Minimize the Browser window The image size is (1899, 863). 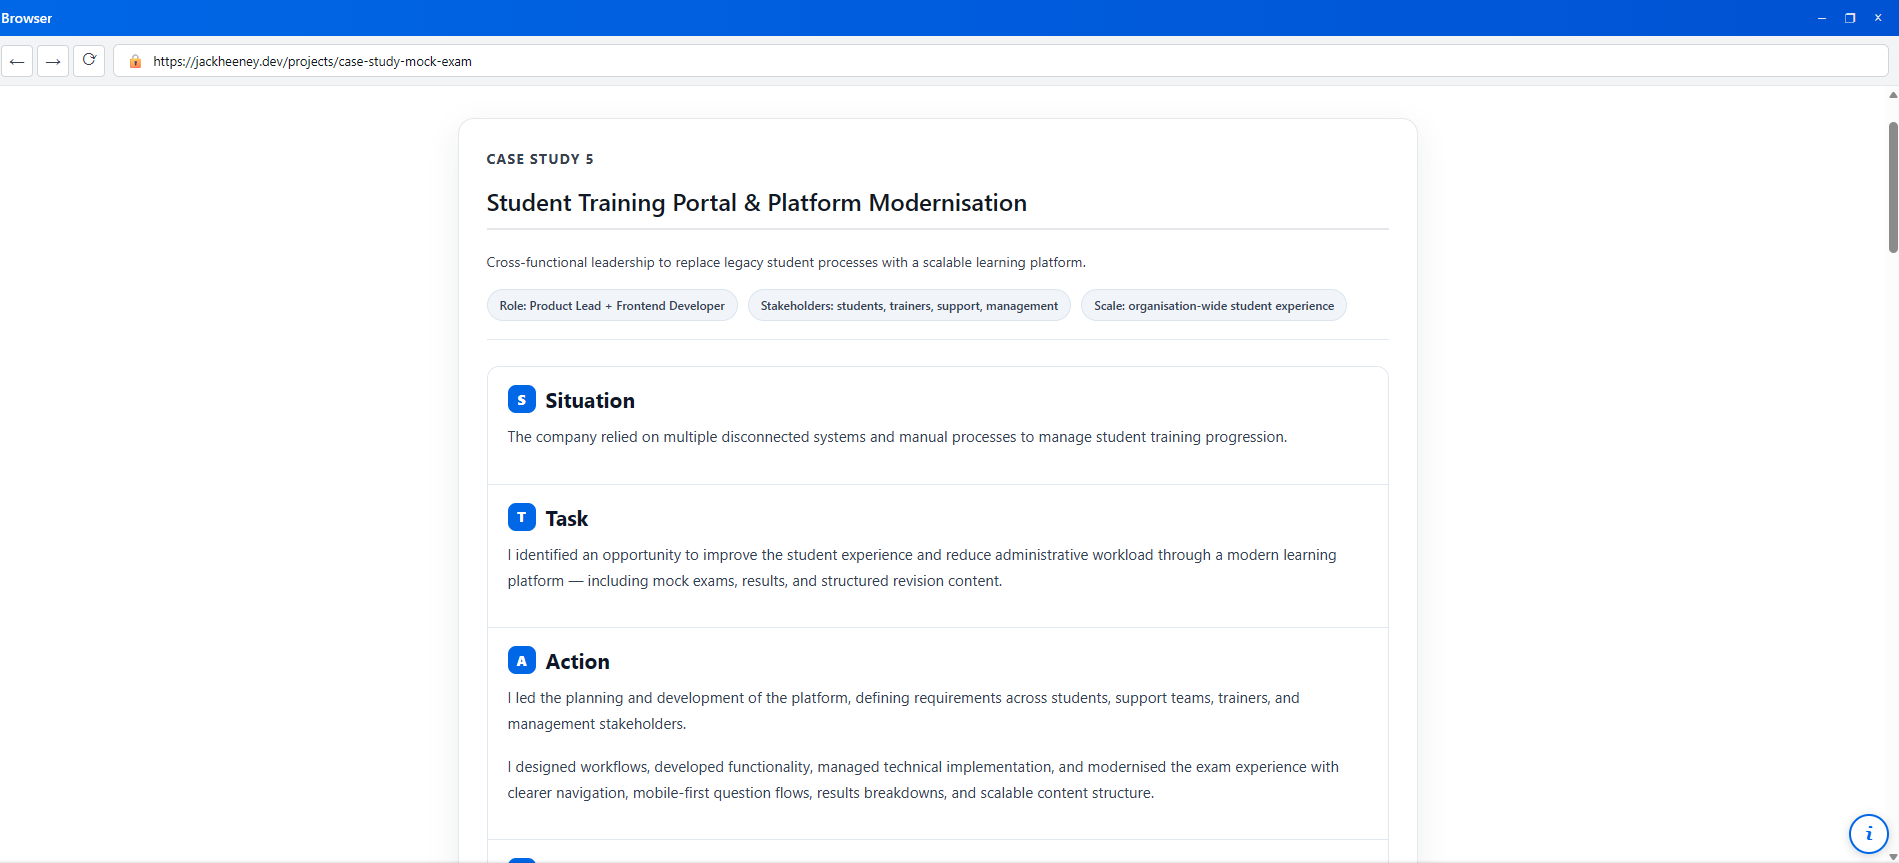(x=1822, y=18)
